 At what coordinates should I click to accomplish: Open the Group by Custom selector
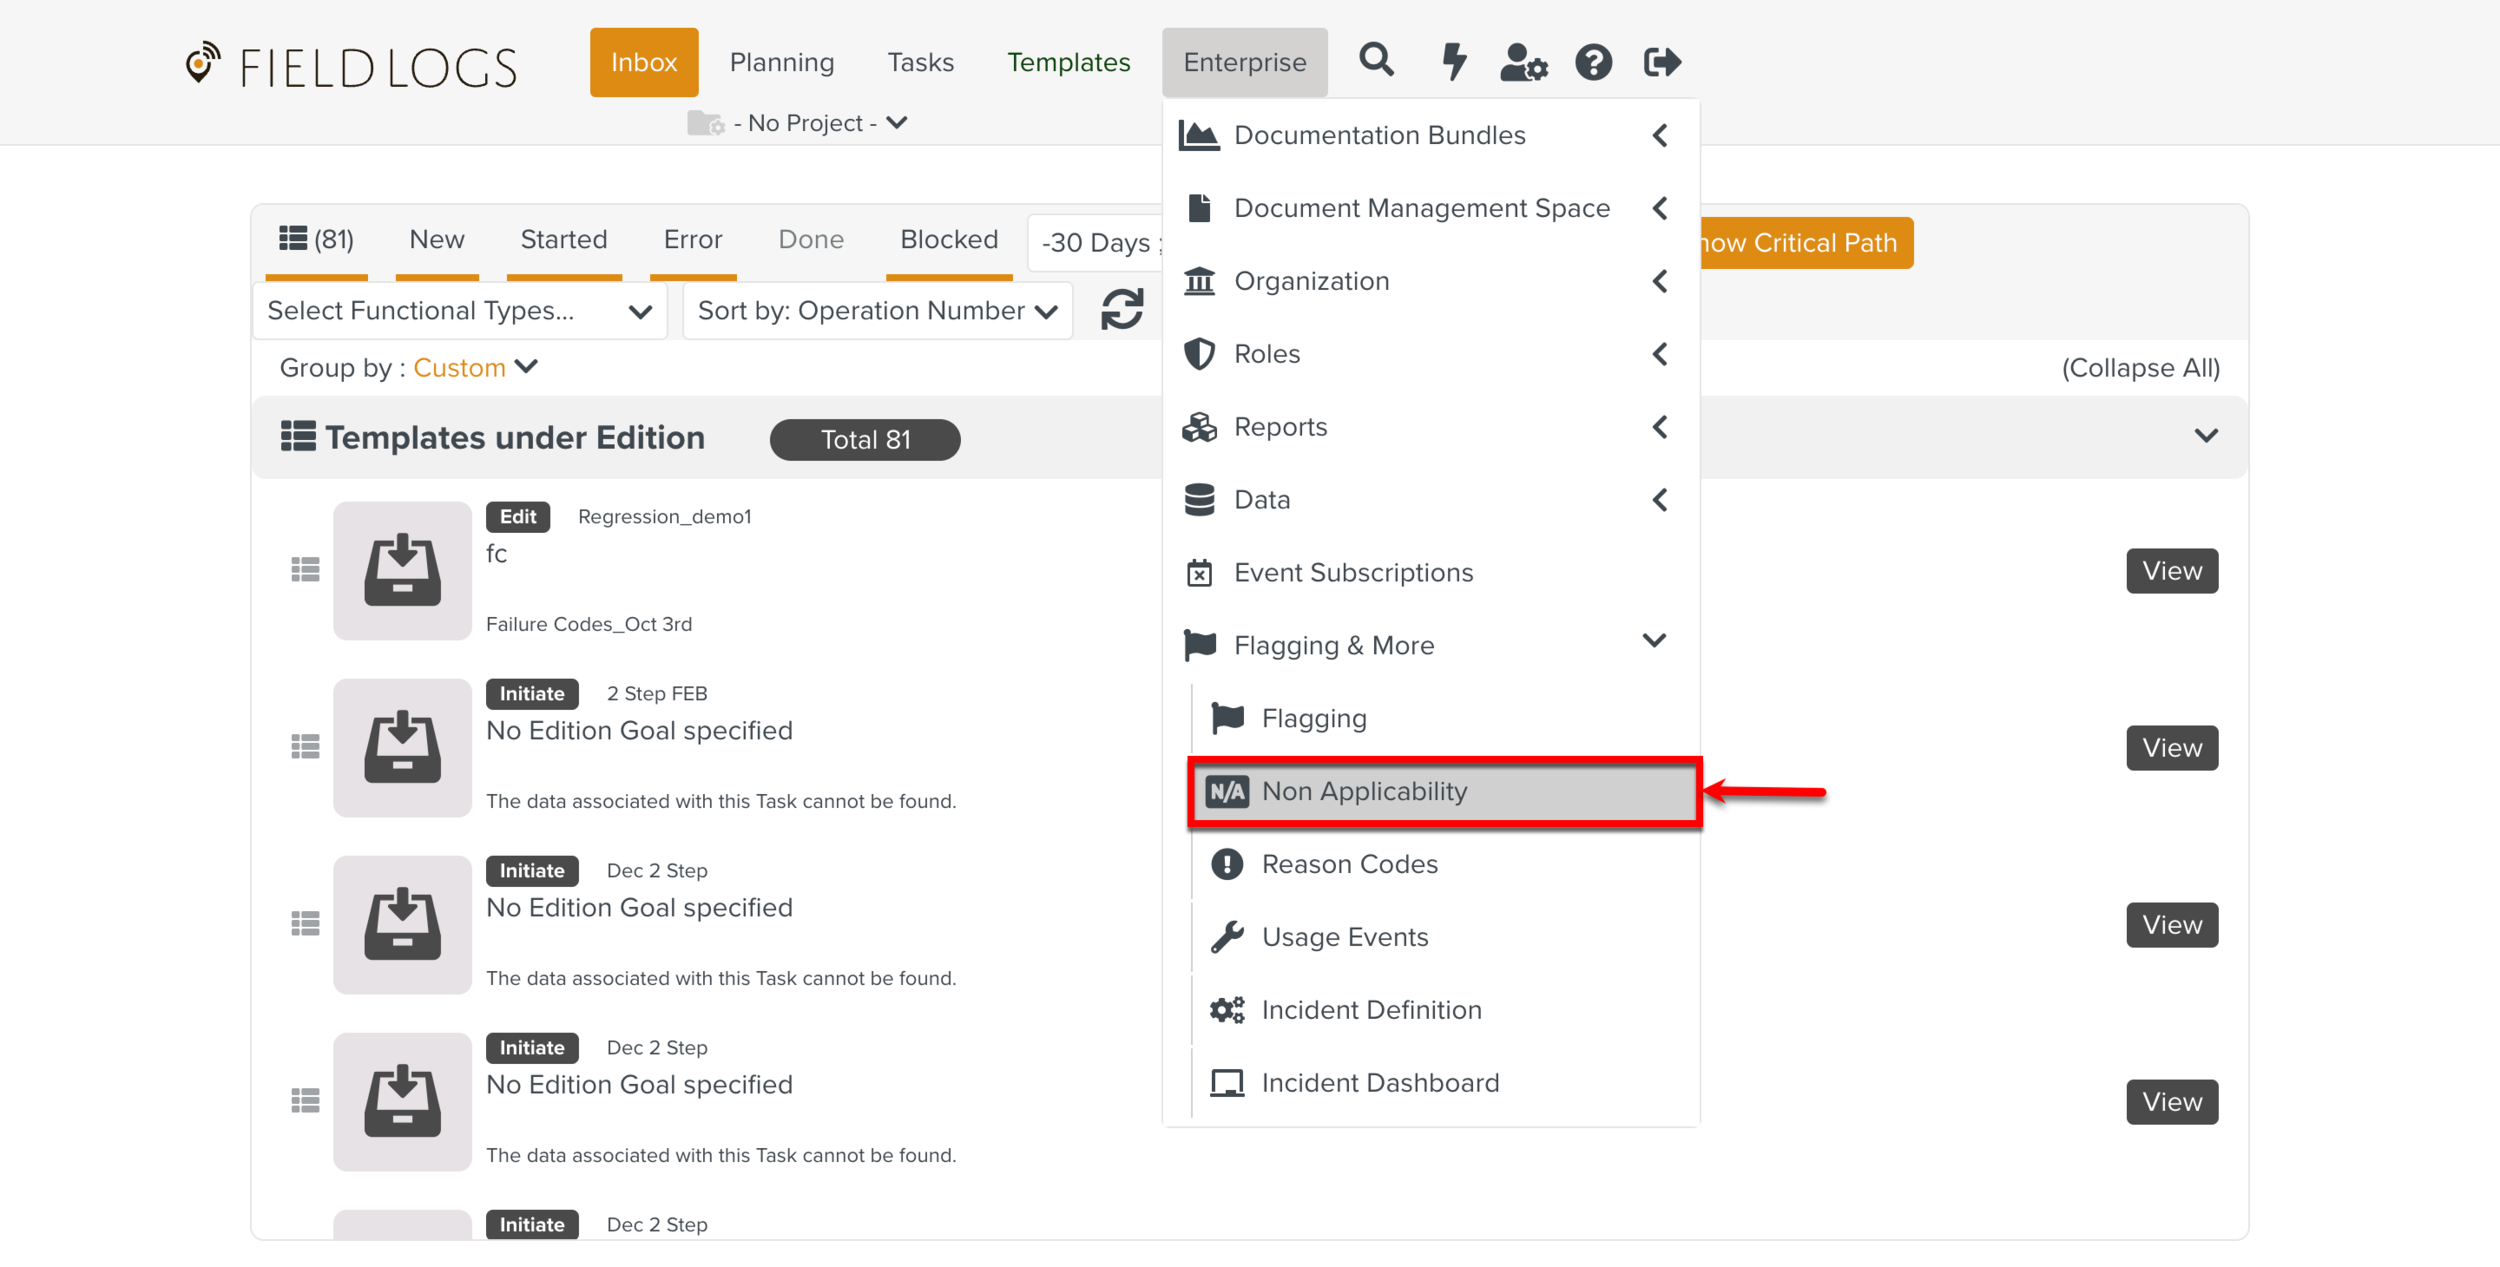pyautogui.click(x=475, y=368)
